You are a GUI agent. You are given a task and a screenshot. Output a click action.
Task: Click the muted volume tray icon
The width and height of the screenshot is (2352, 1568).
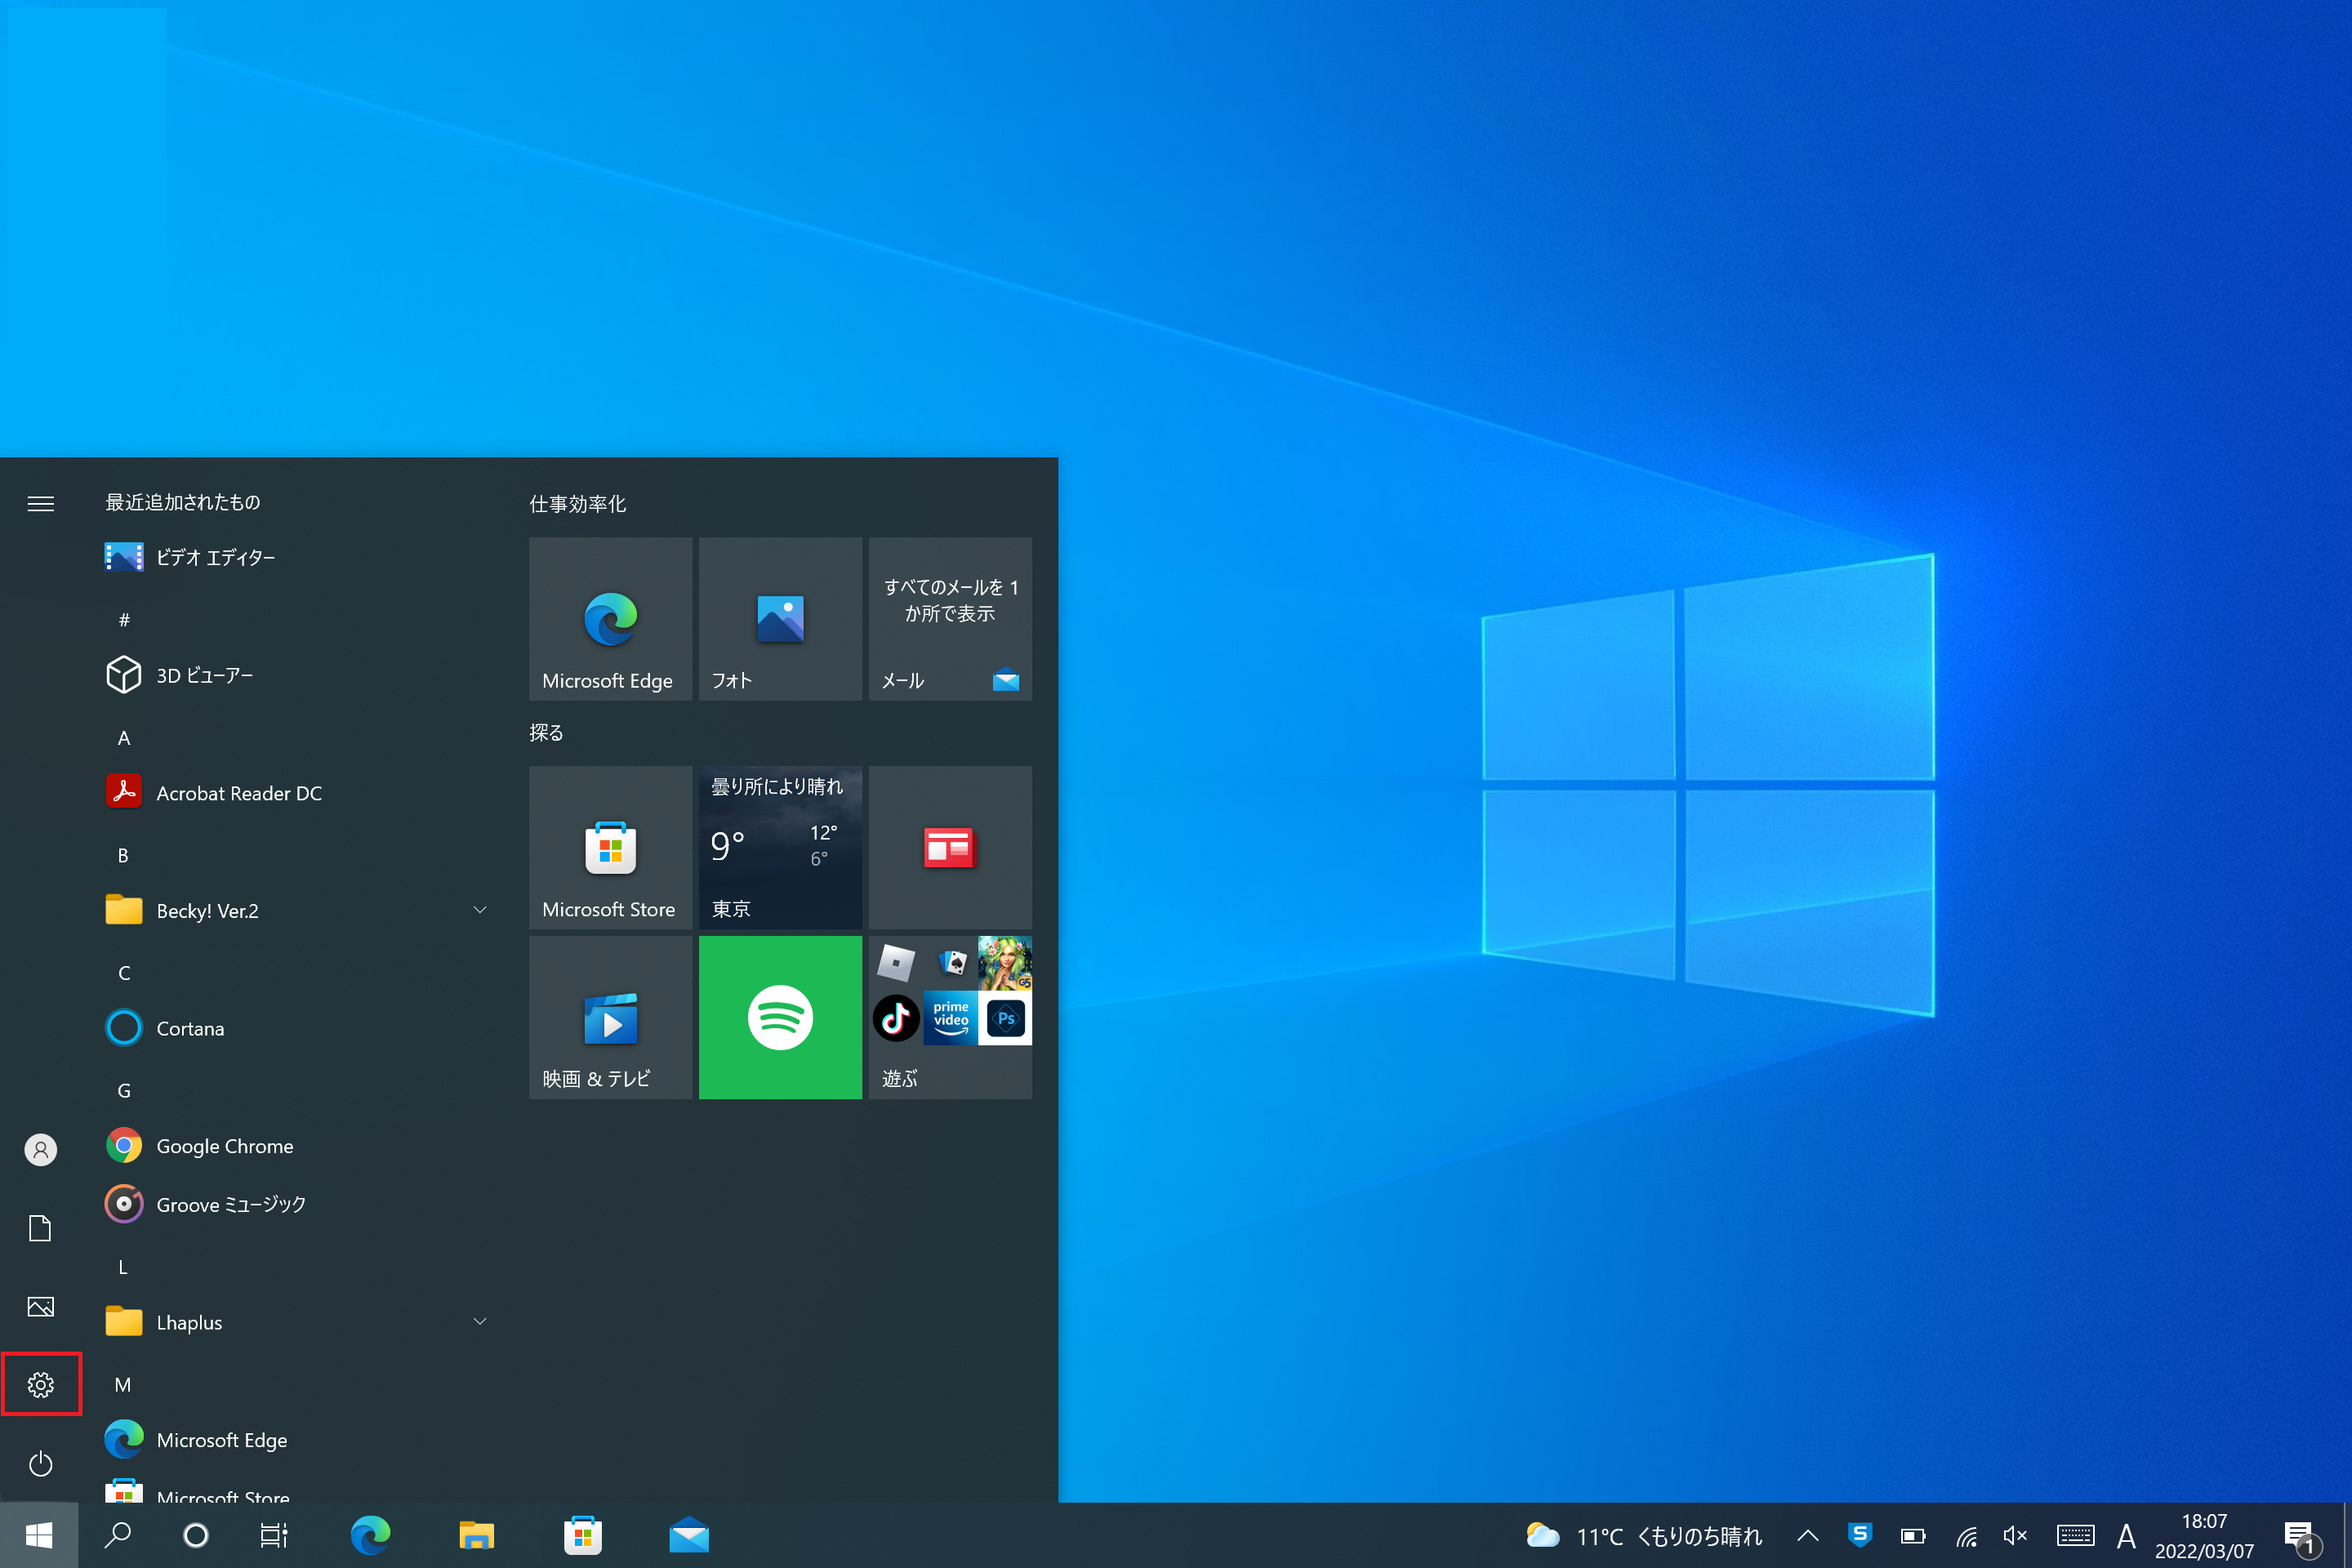(x=2016, y=1536)
